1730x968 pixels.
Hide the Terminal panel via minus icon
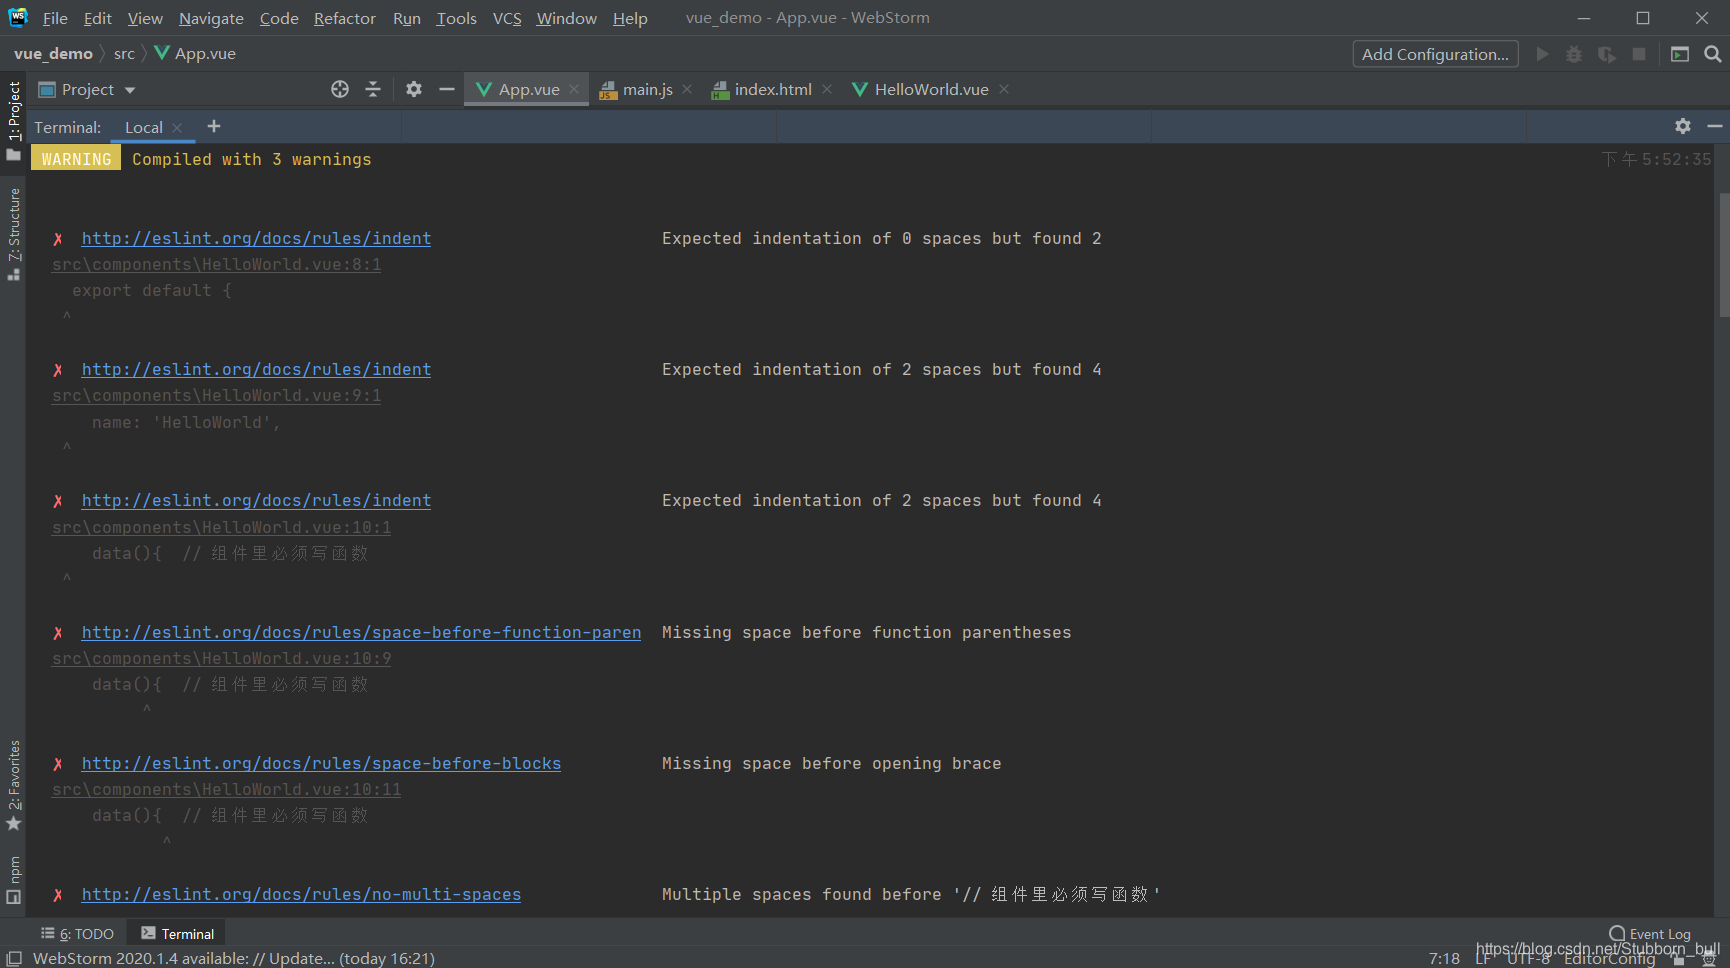coord(1715,126)
